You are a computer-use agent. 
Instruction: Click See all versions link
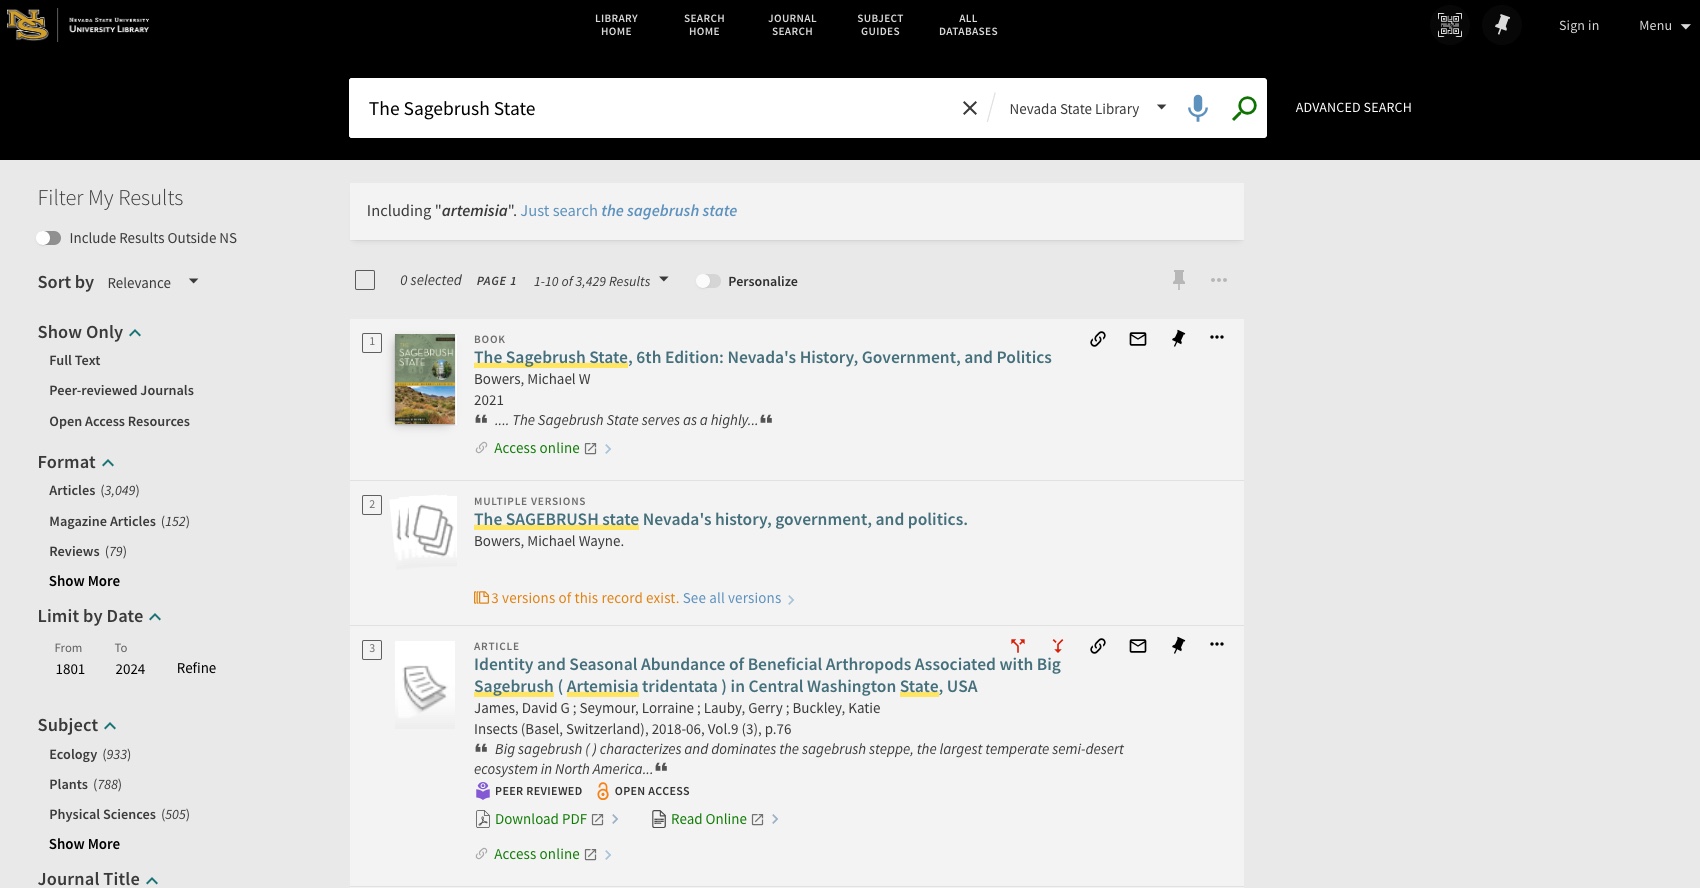[x=737, y=598]
